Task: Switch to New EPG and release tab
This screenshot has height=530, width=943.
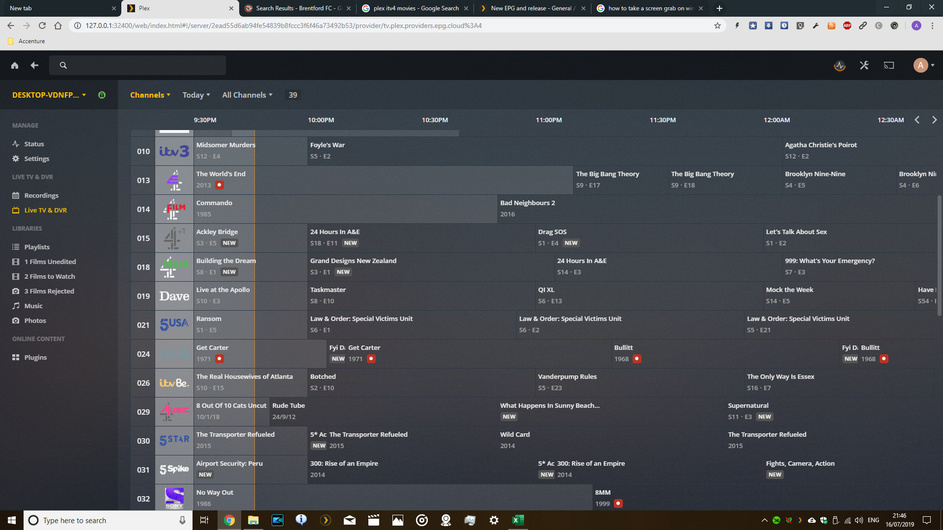Action: click(x=532, y=8)
